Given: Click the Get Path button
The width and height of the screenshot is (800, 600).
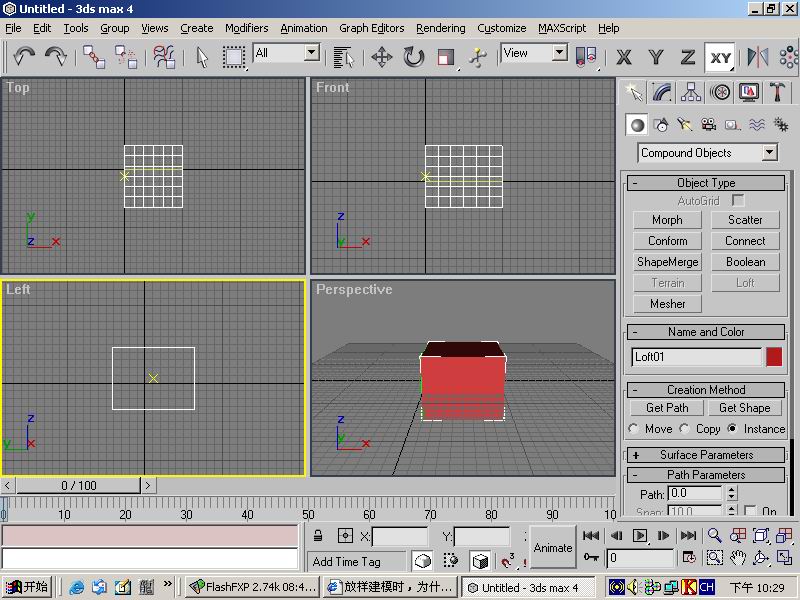Looking at the screenshot, I should tap(667, 408).
